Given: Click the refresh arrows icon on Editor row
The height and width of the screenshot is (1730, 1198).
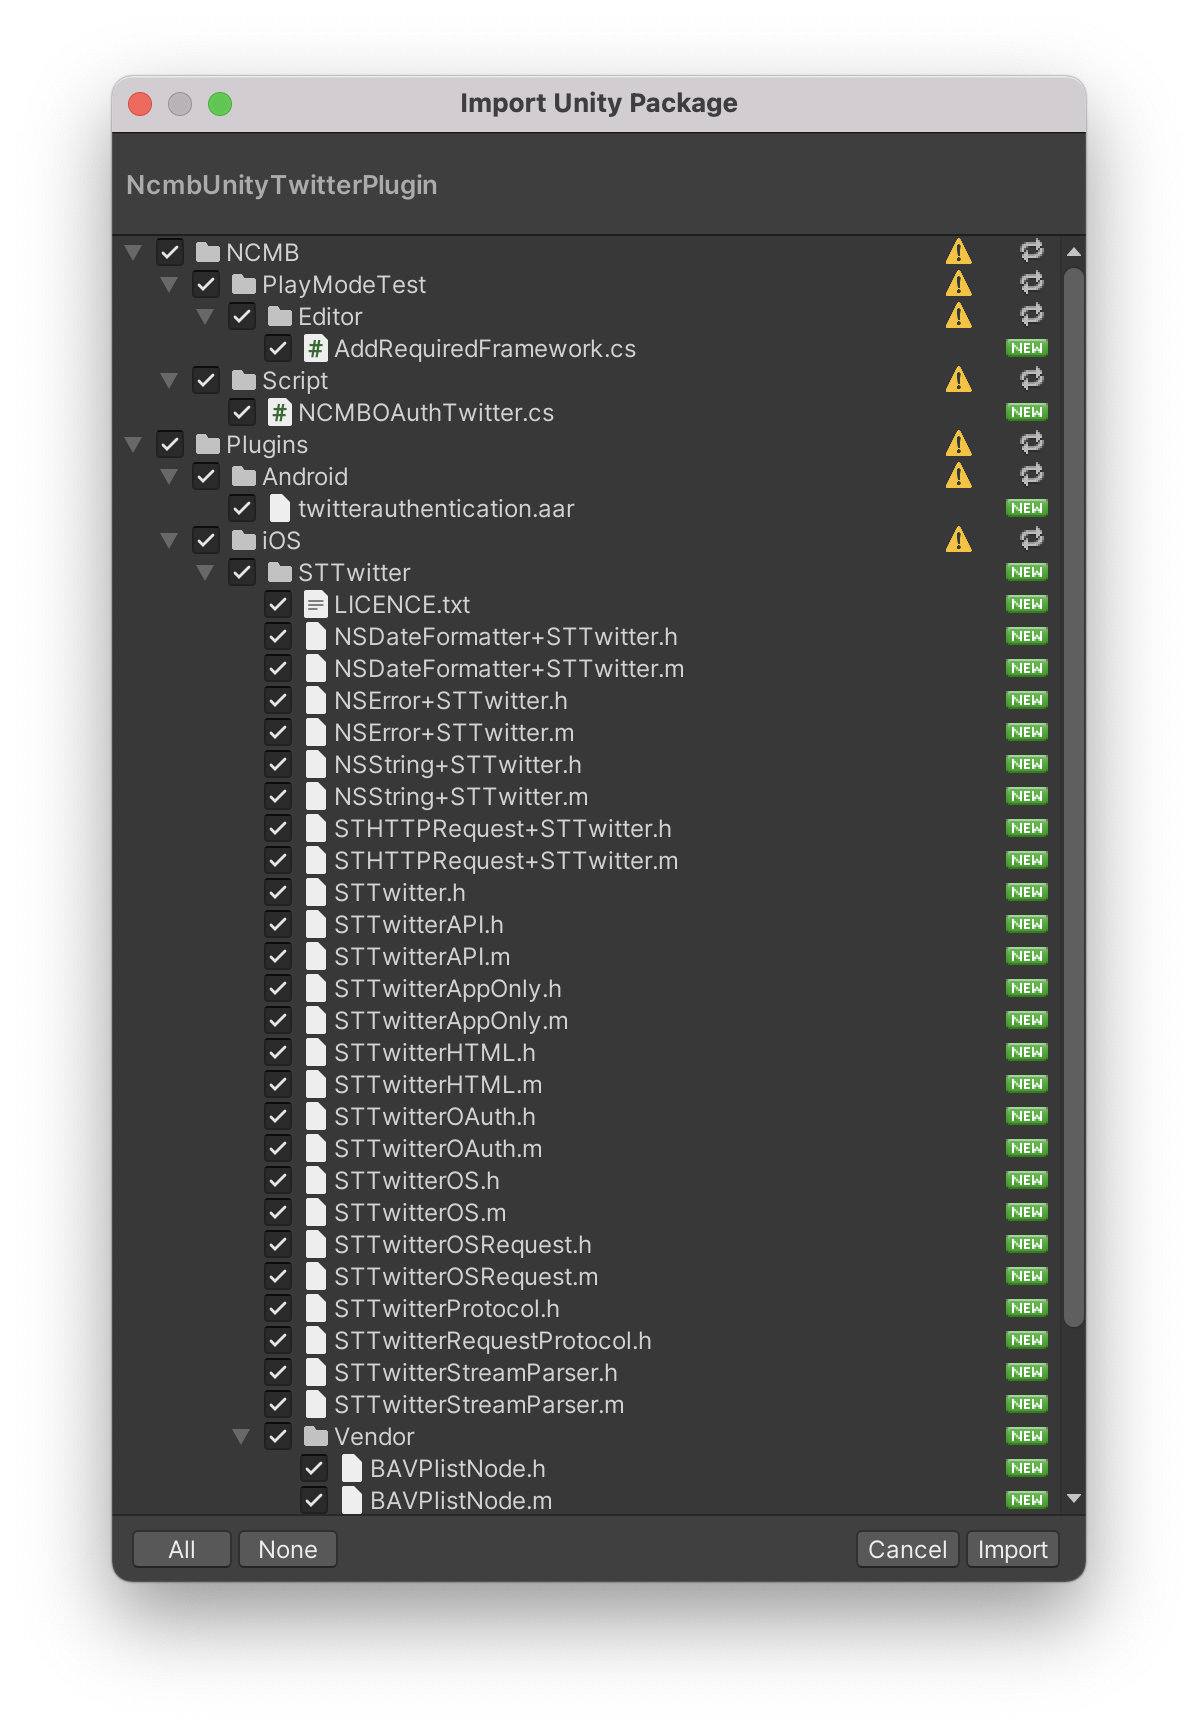Looking at the screenshot, I should tap(1031, 315).
